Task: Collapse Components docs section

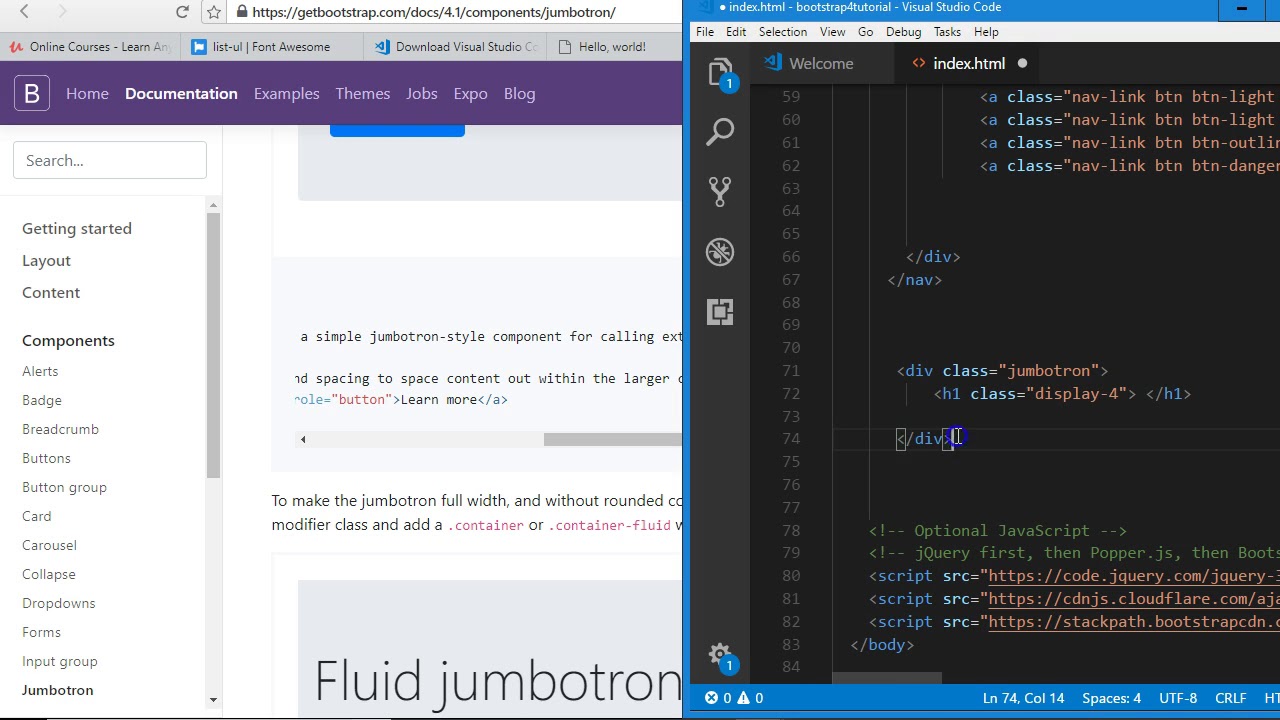Action: tap(68, 340)
